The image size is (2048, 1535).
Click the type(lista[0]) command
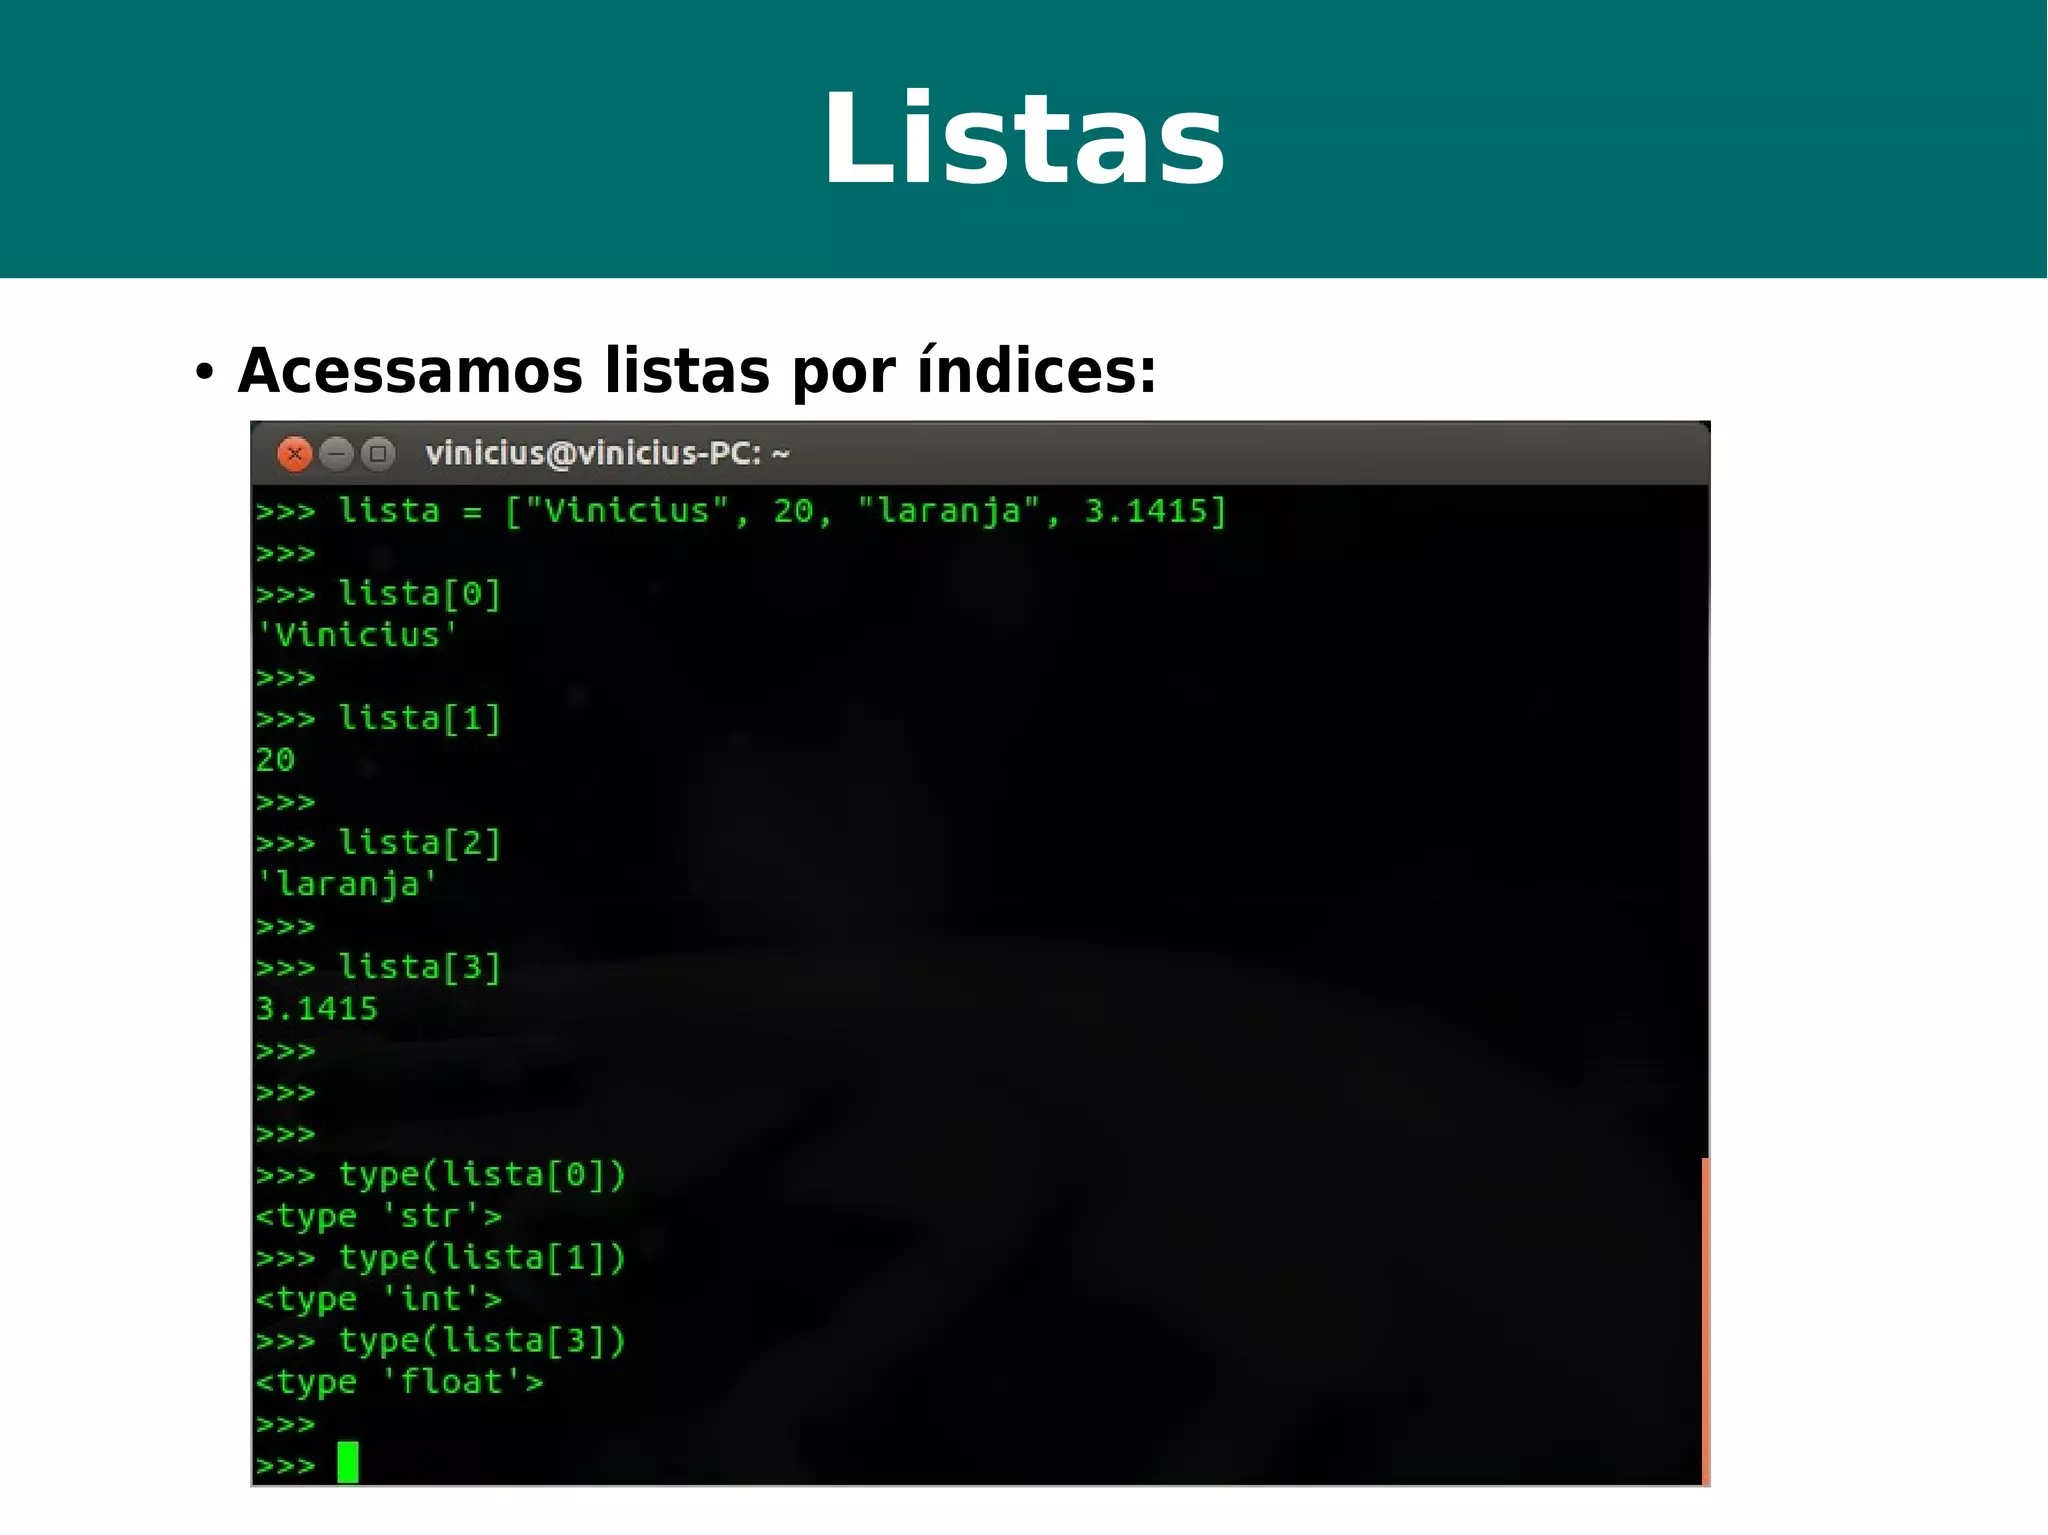440,1175
